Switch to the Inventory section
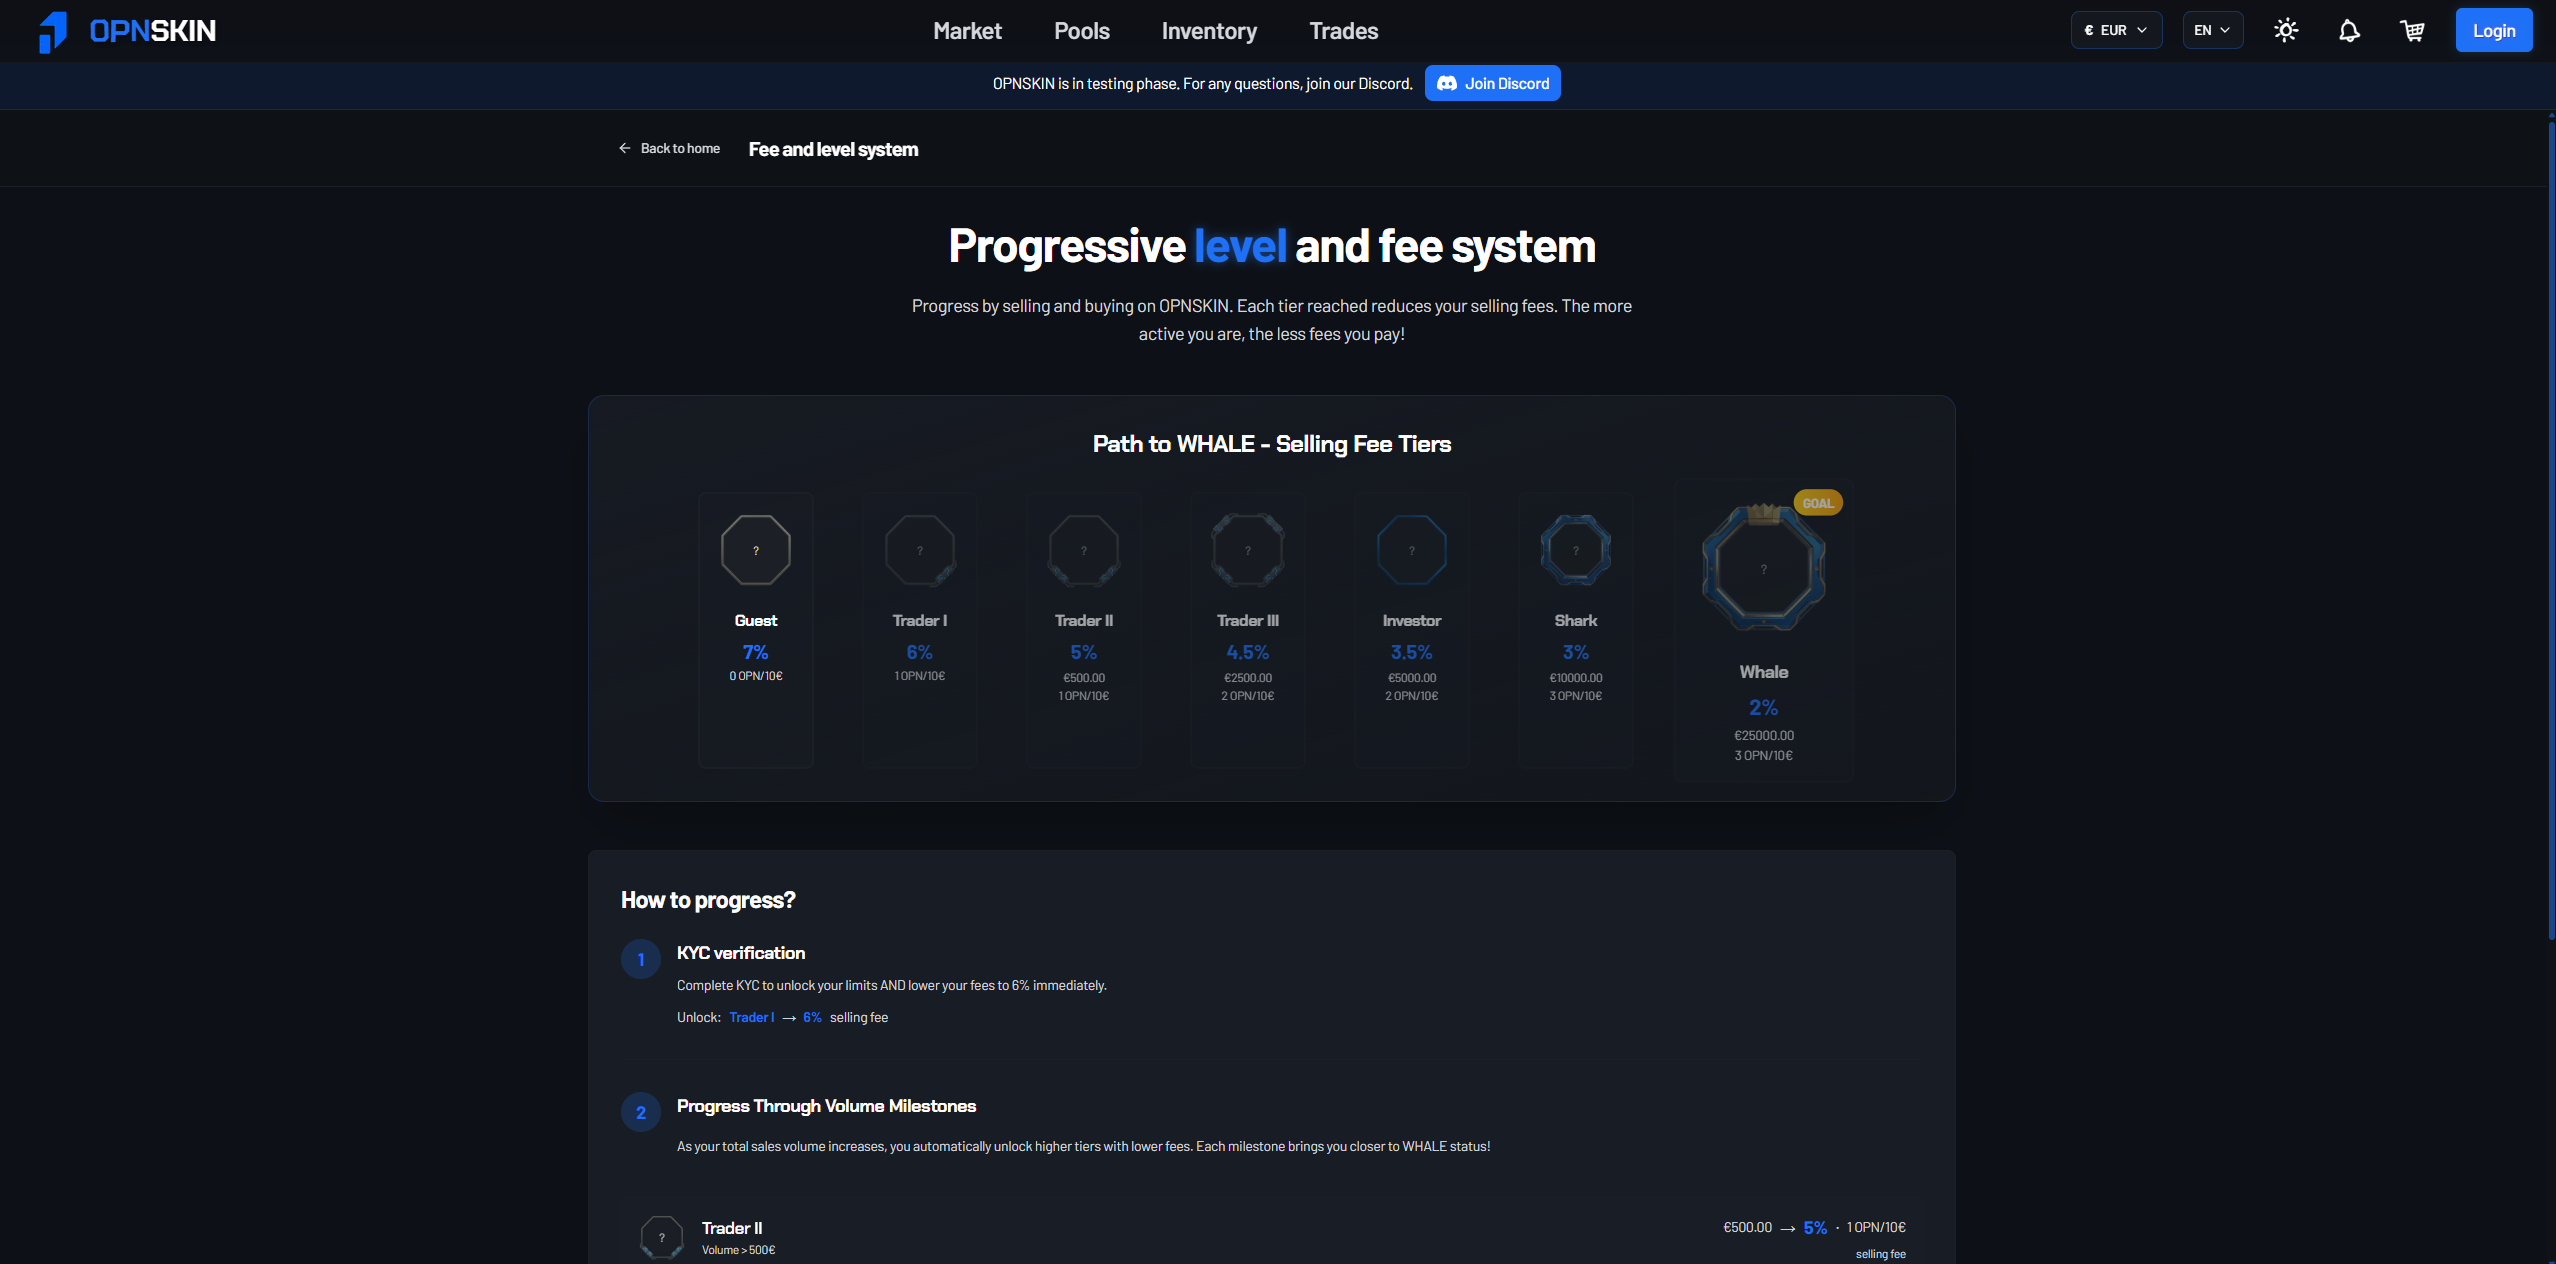The height and width of the screenshot is (1264, 2556). pyautogui.click(x=1209, y=31)
